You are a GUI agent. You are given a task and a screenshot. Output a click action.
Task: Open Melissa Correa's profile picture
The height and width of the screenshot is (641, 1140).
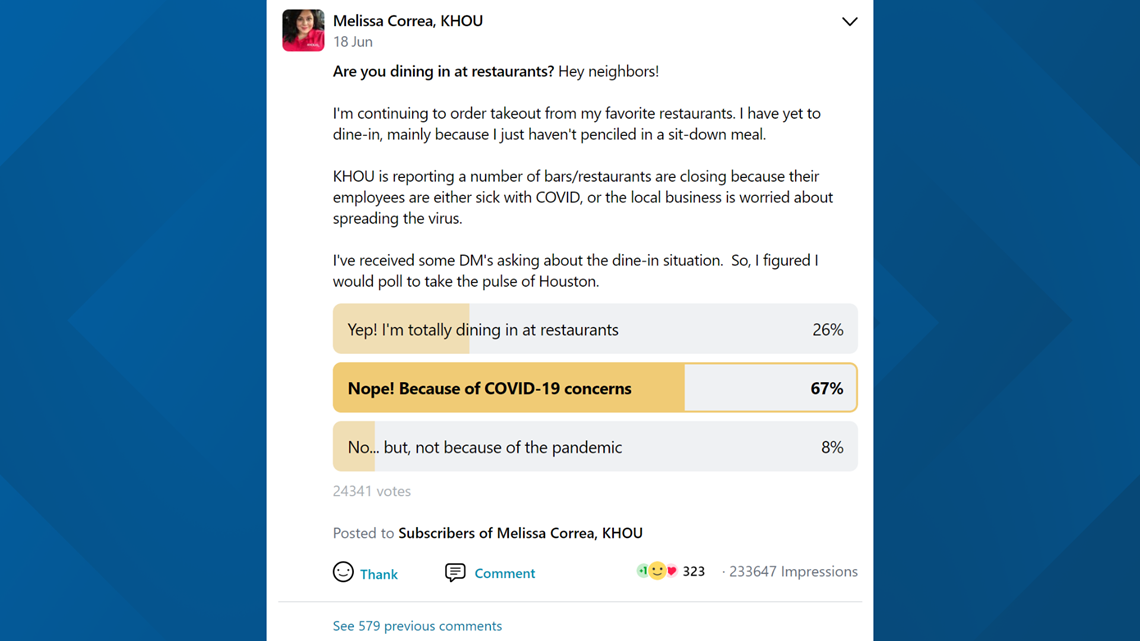tap(303, 31)
